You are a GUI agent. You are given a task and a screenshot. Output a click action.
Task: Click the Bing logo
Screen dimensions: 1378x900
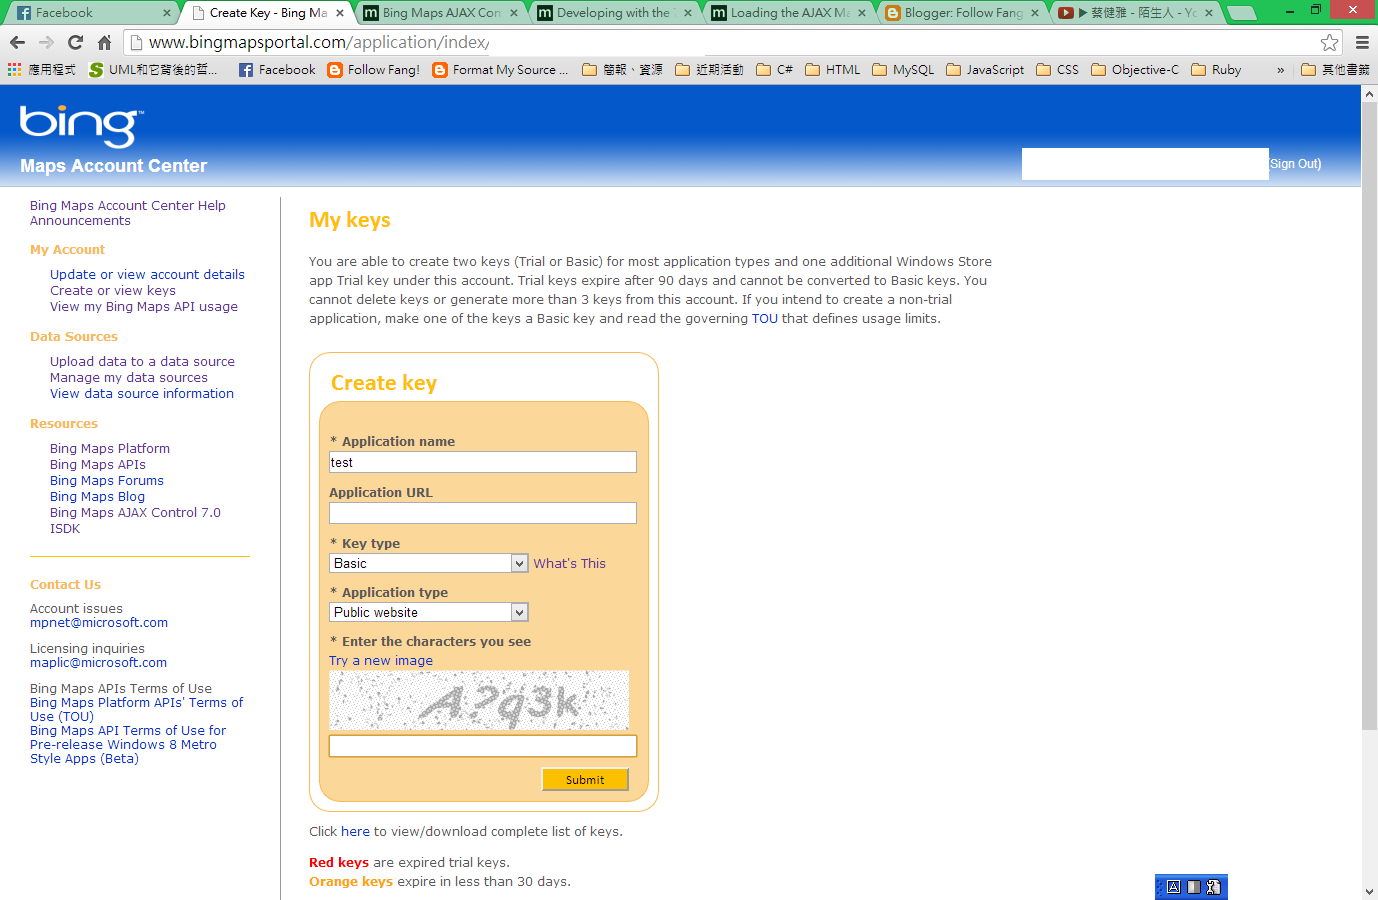78,123
